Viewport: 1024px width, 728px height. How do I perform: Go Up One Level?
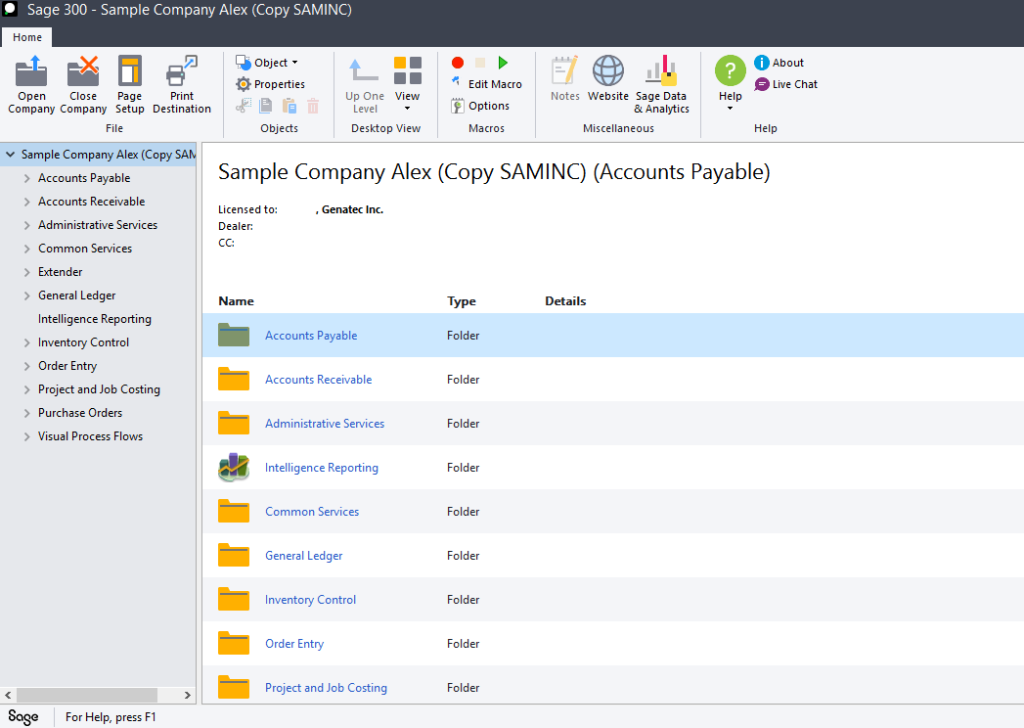click(x=364, y=85)
